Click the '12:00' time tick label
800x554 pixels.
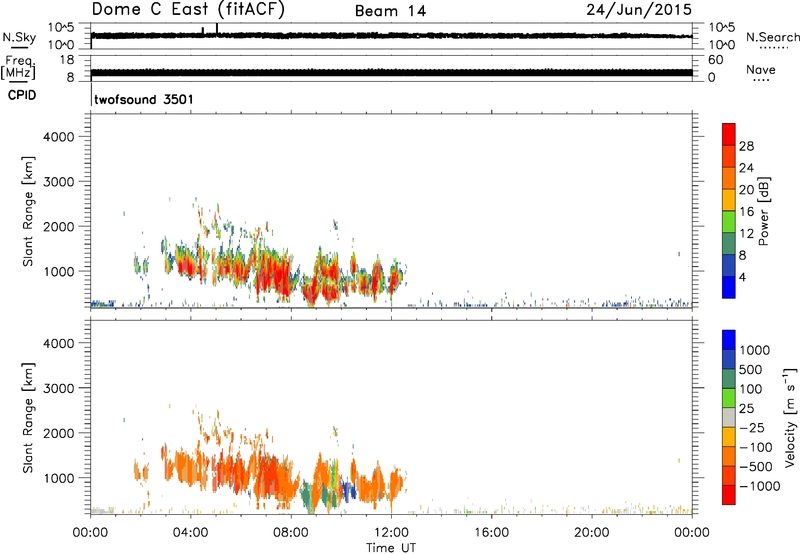point(391,533)
